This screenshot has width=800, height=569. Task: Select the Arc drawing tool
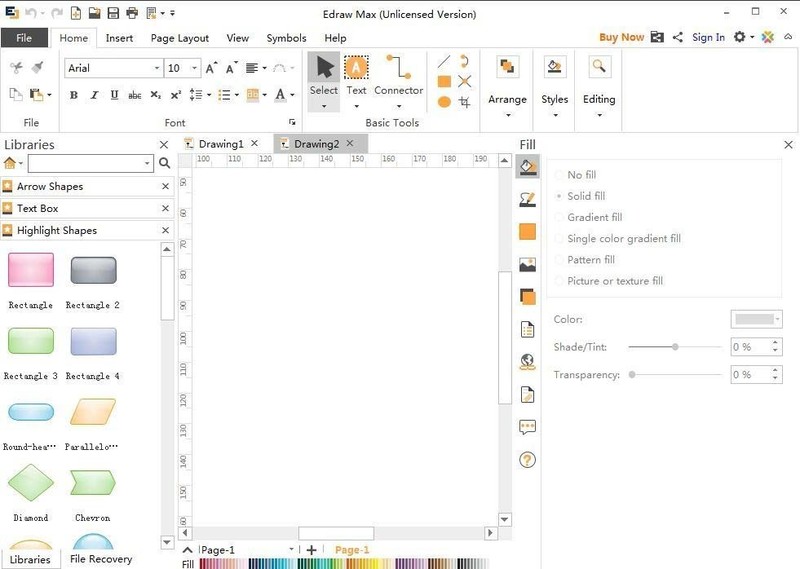coord(464,61)
